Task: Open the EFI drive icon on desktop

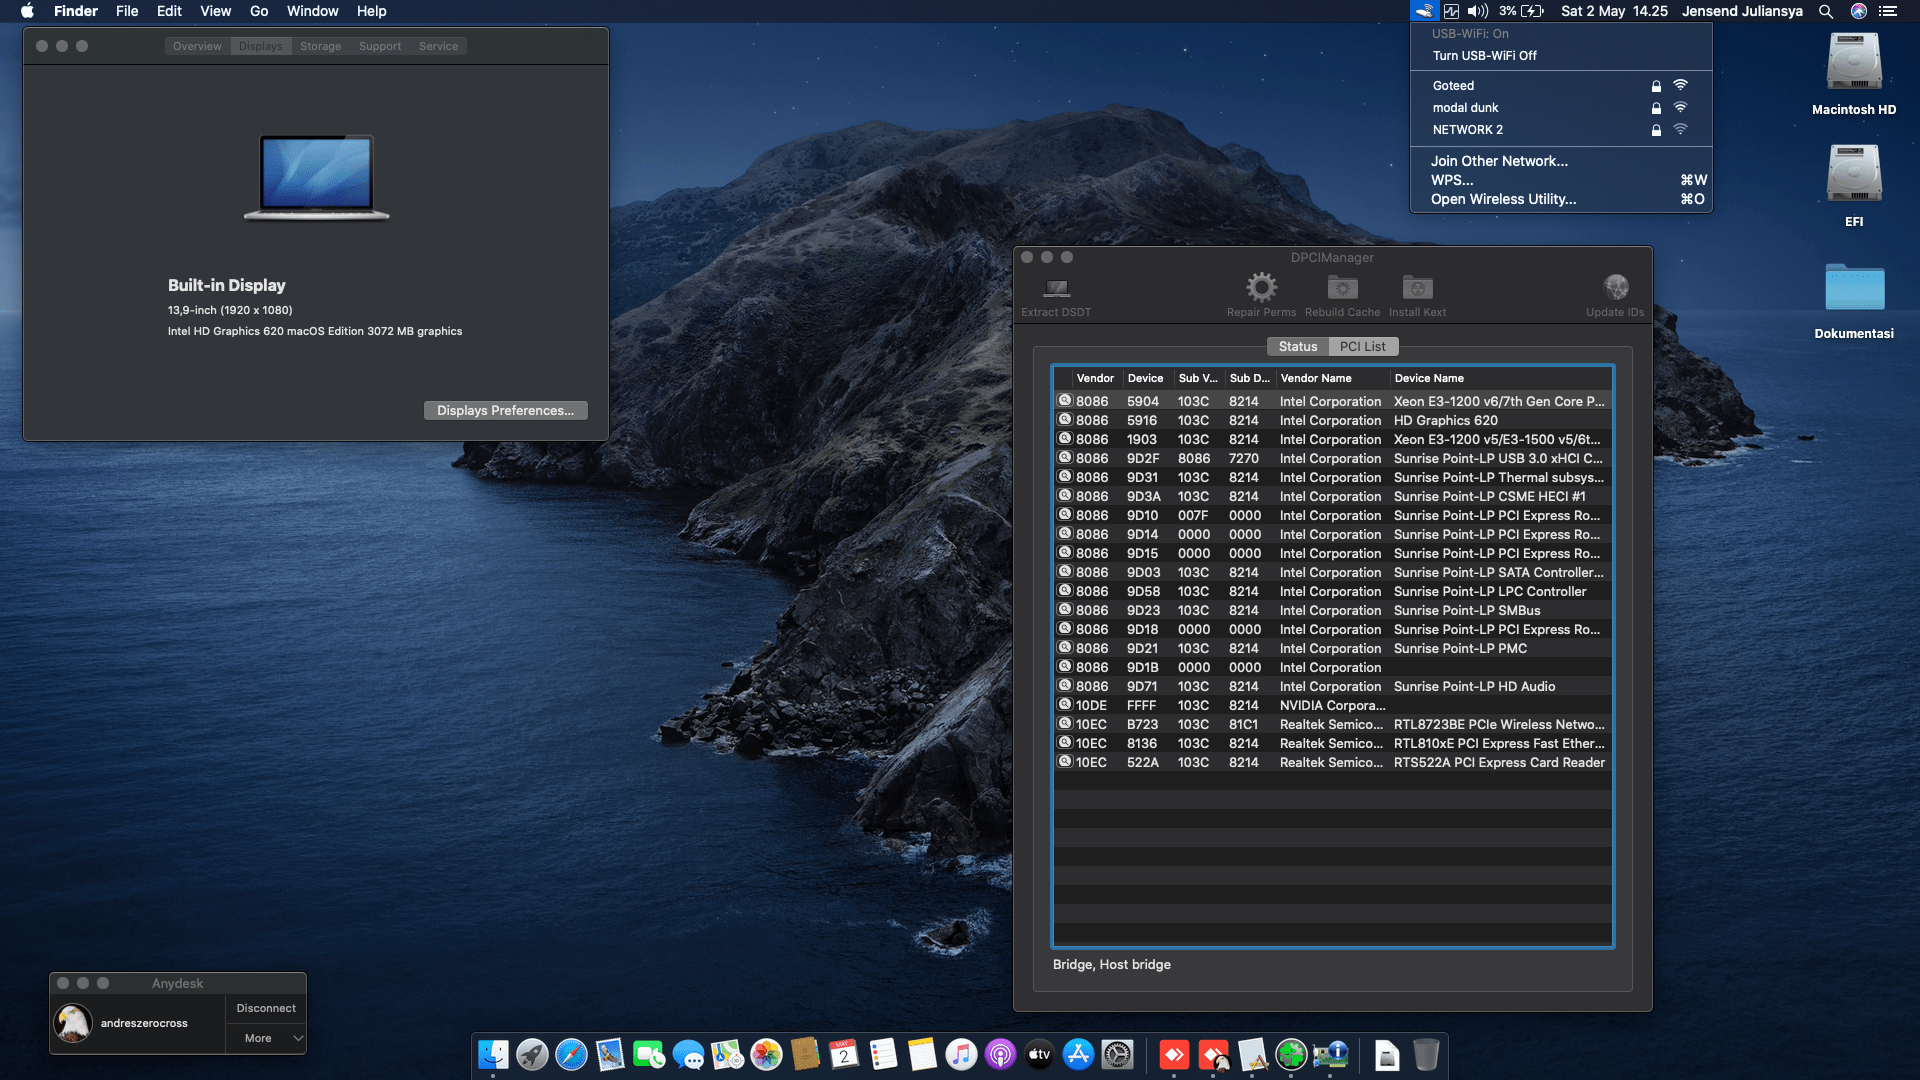Action: [x=1854, y=175]
